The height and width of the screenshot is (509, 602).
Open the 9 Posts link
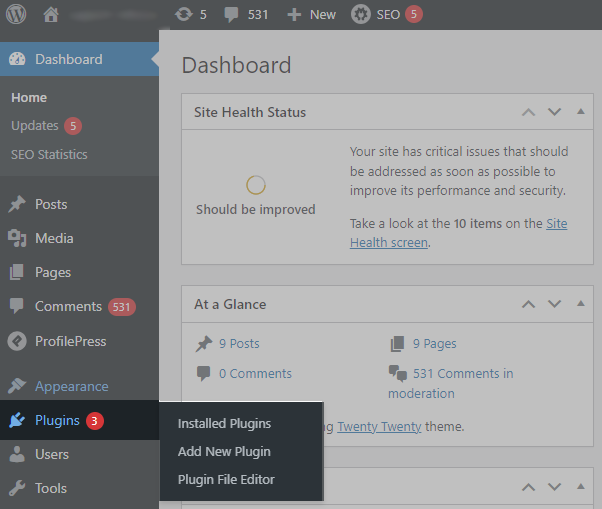[238, 343]
